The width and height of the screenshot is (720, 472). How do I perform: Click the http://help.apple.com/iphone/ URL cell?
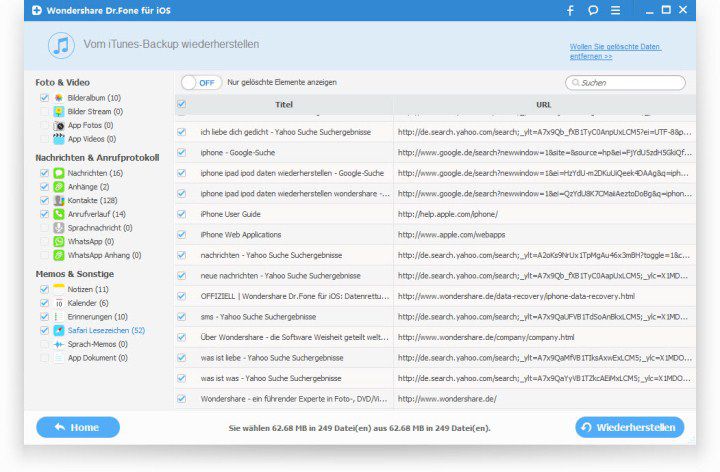click(x=448, y=214)
